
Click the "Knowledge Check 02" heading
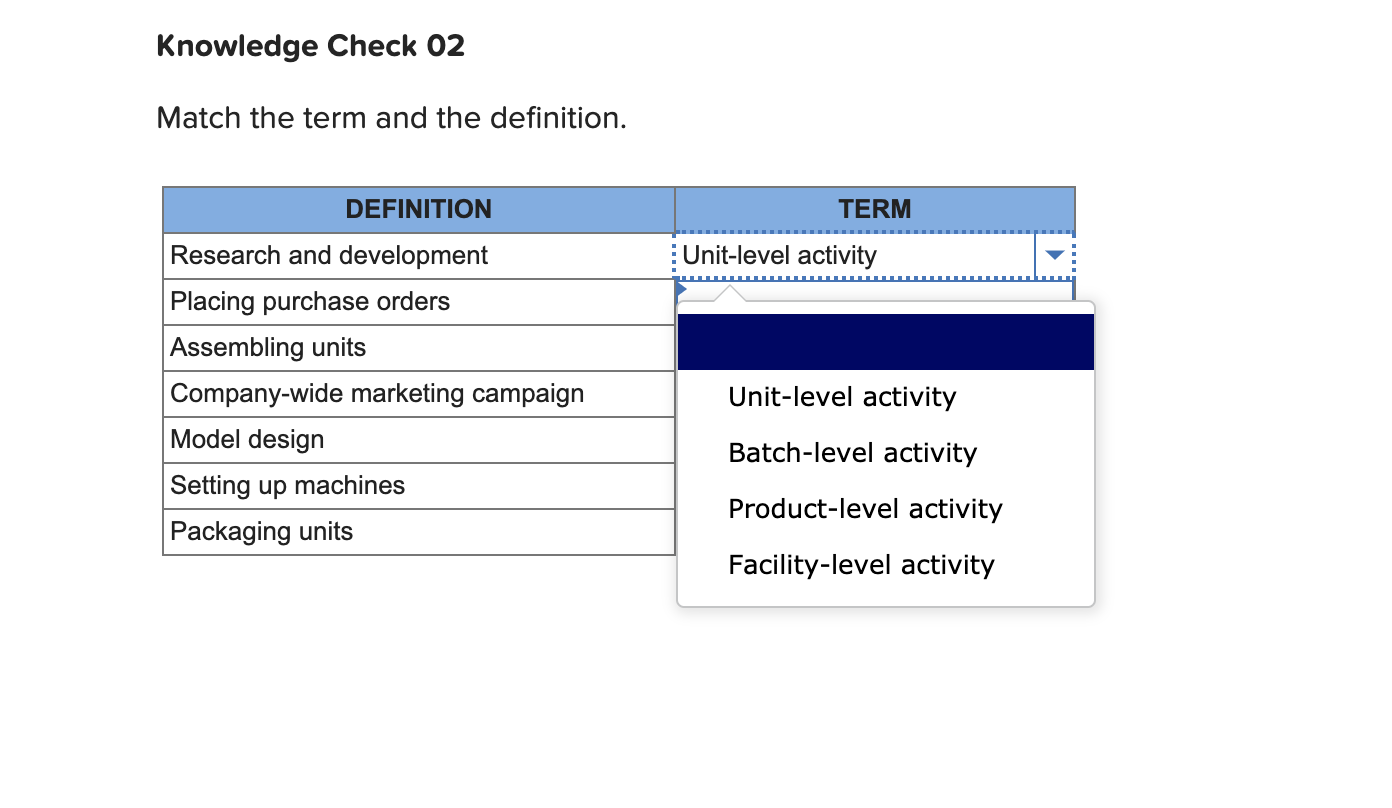[x=310, y=45]
